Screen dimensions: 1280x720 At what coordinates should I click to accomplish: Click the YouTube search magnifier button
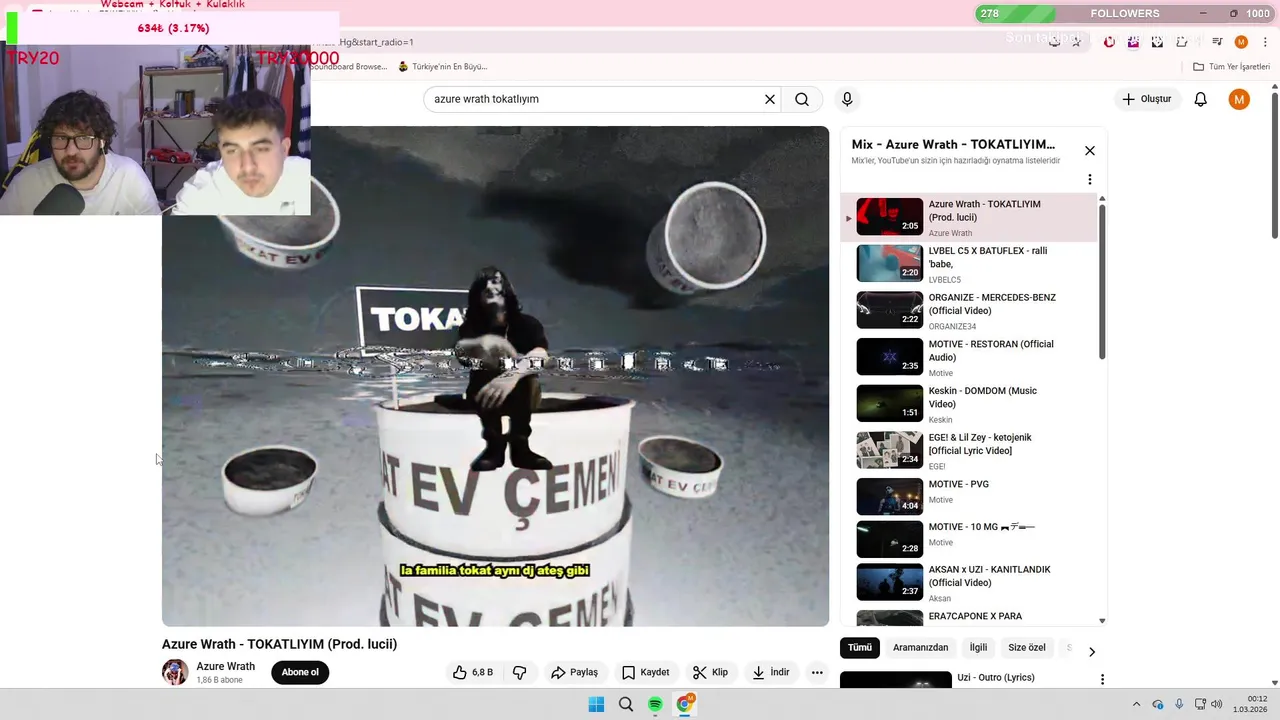coord(802,99)
